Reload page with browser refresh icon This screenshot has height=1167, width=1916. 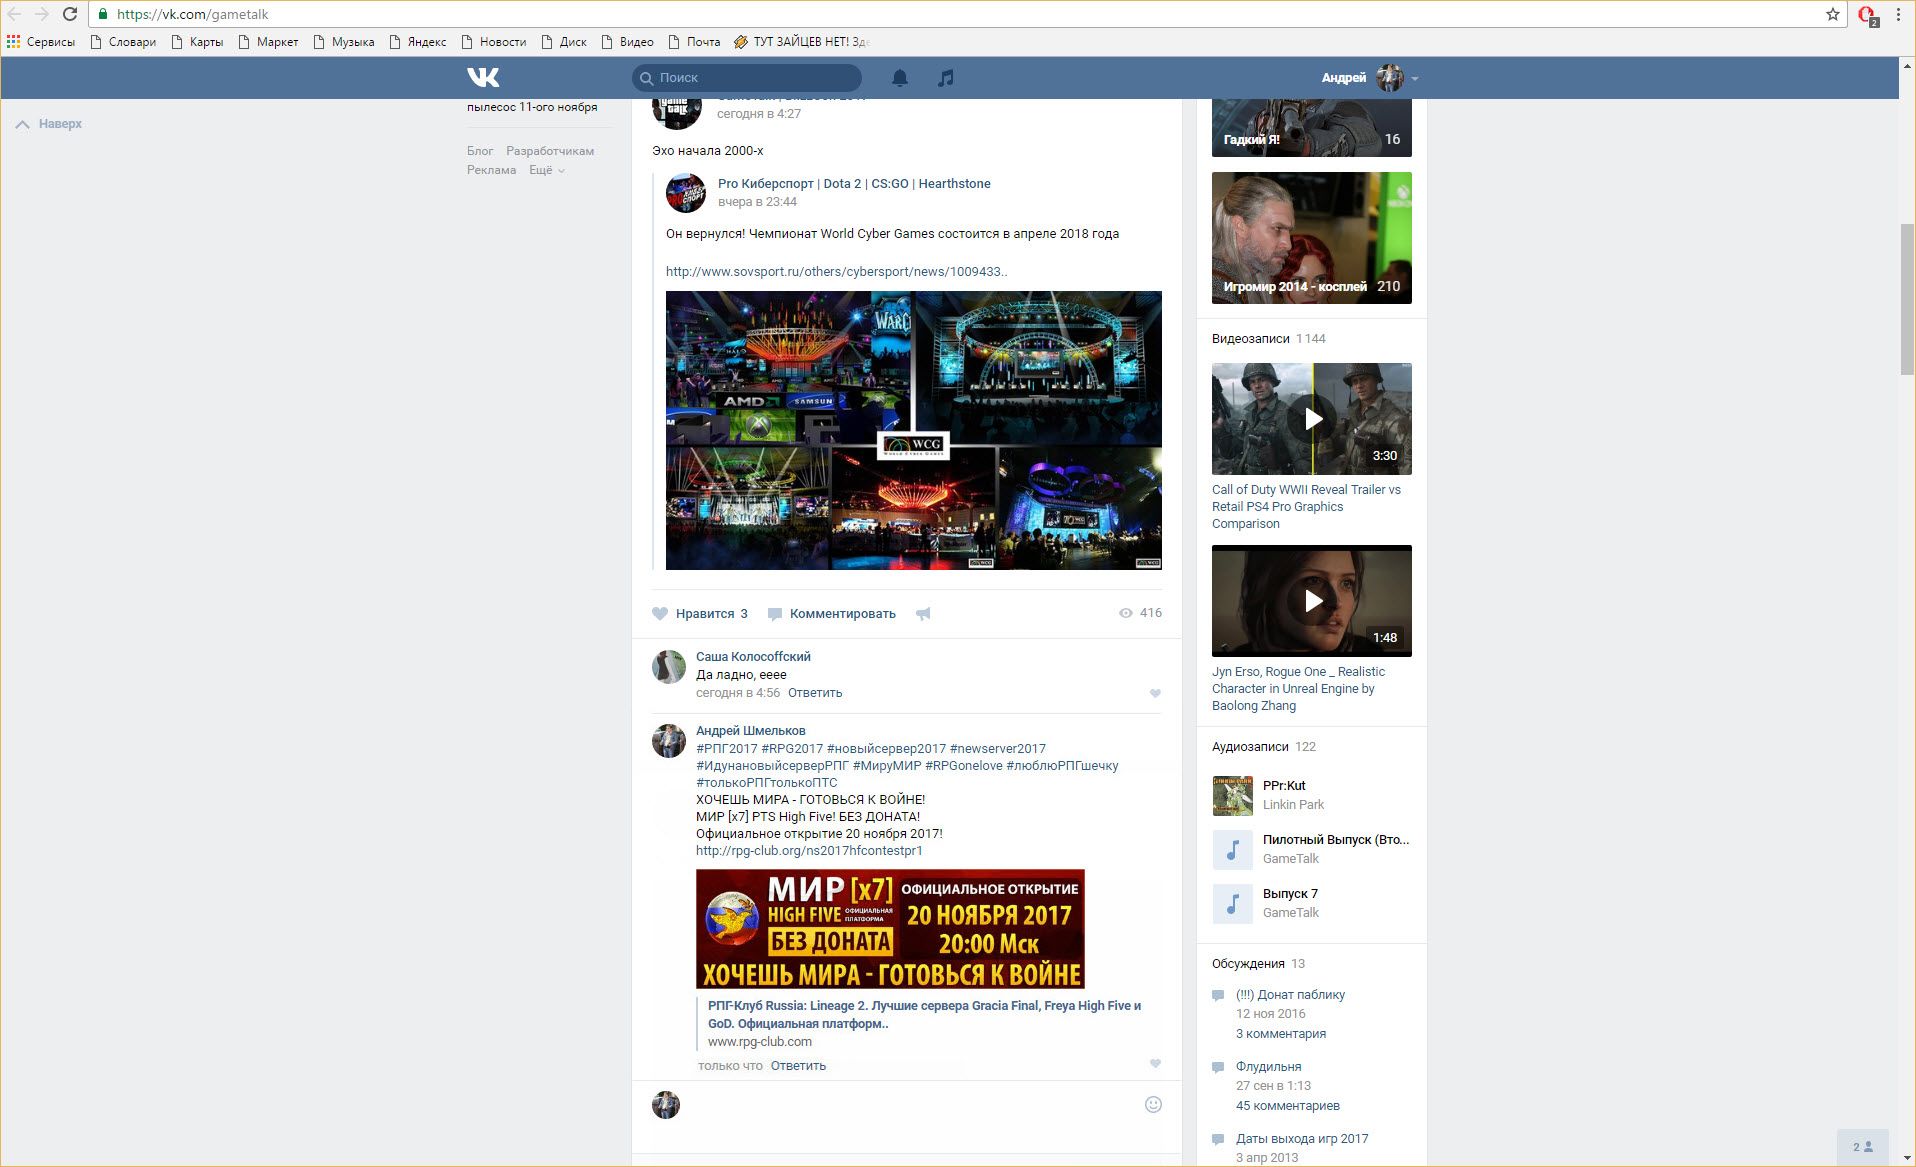click(70, 14)
